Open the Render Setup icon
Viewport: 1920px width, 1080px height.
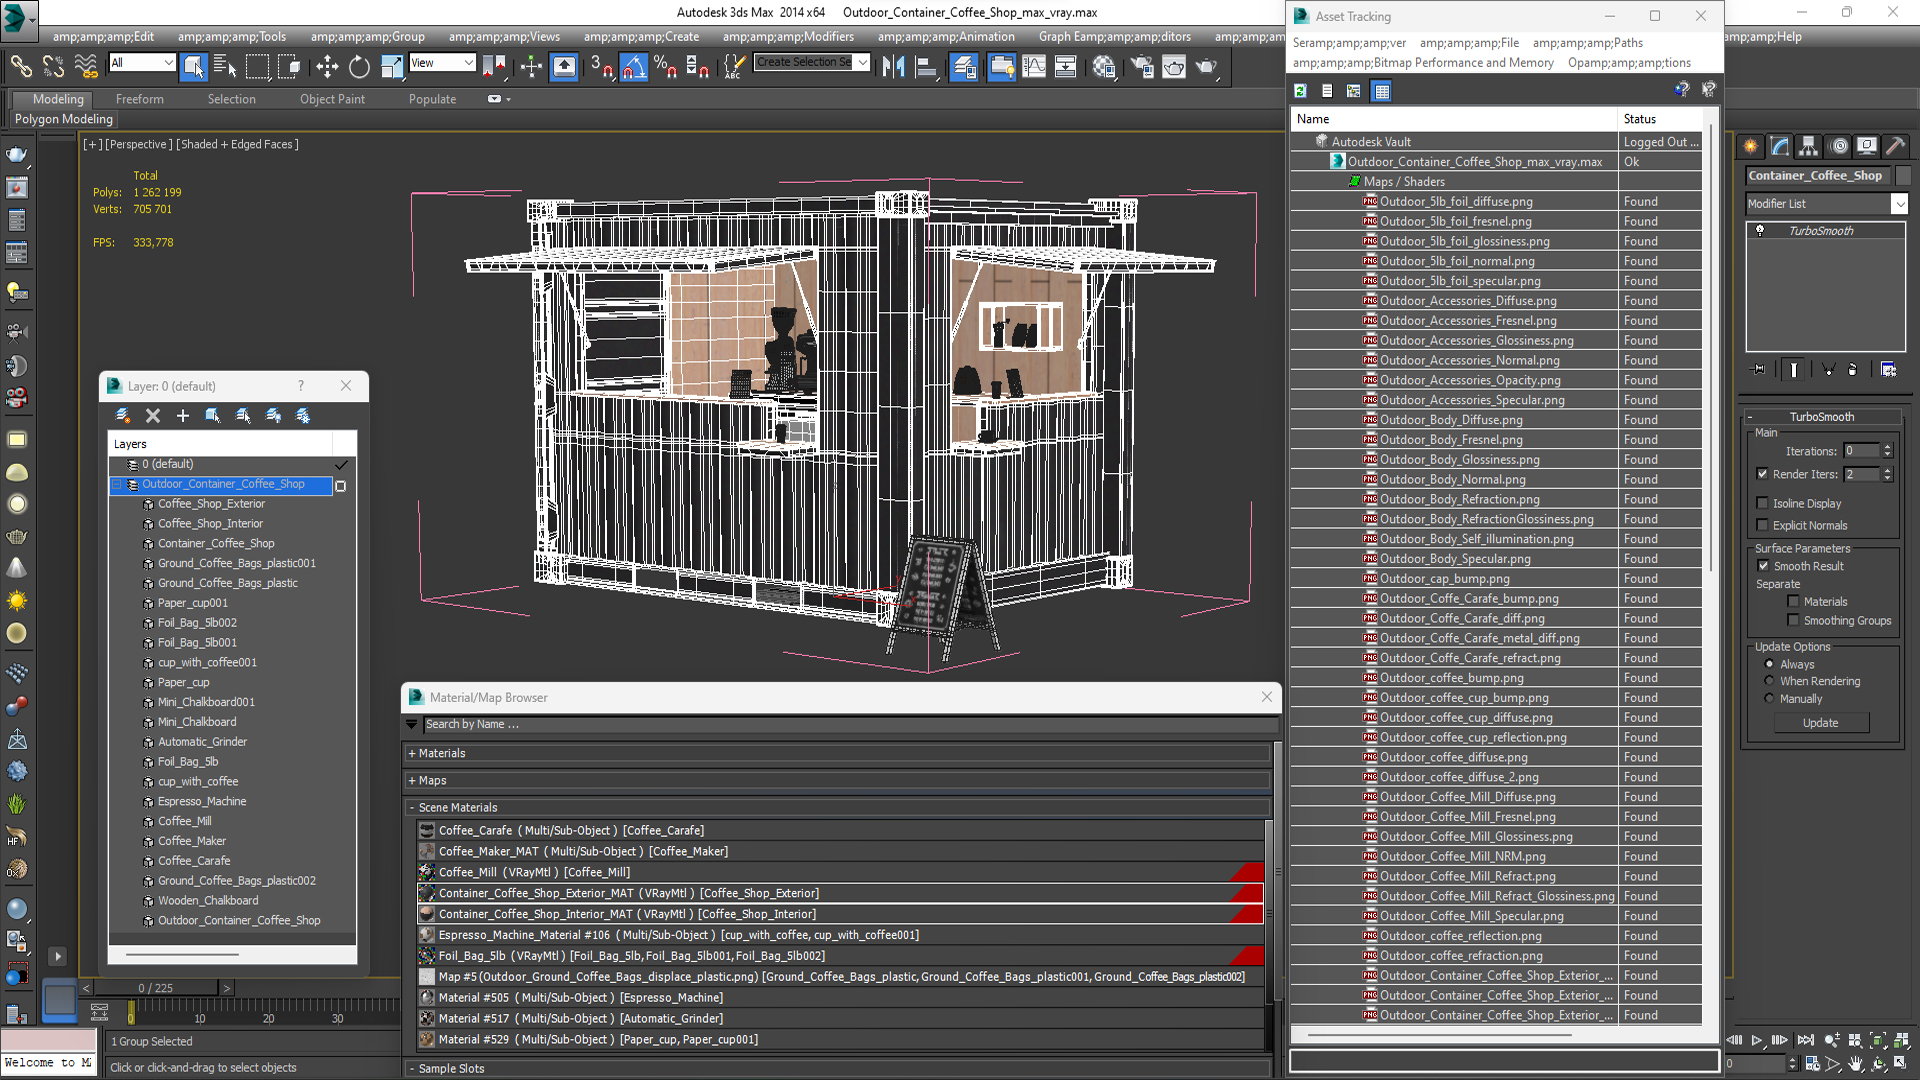coord(1142,66)
